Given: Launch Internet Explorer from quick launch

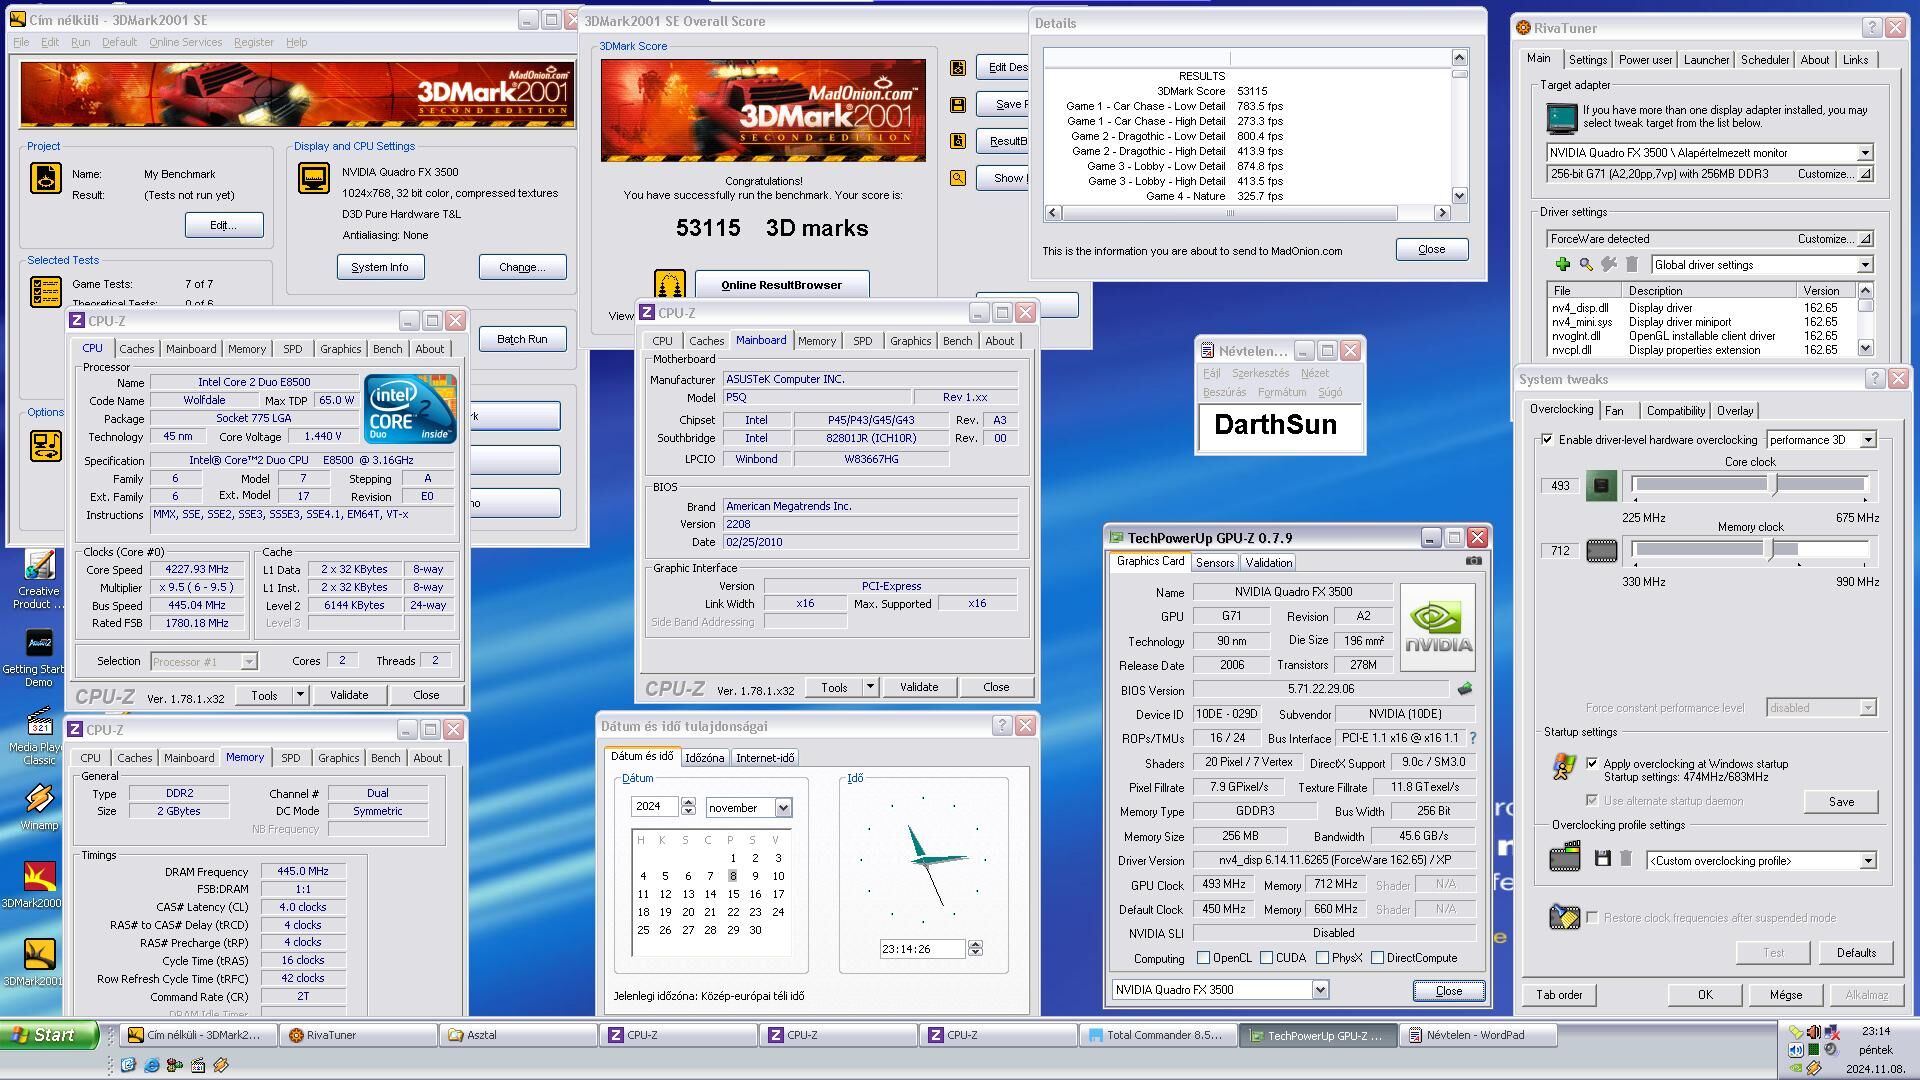Looking at the screenshot, I should click(151, 1065).
